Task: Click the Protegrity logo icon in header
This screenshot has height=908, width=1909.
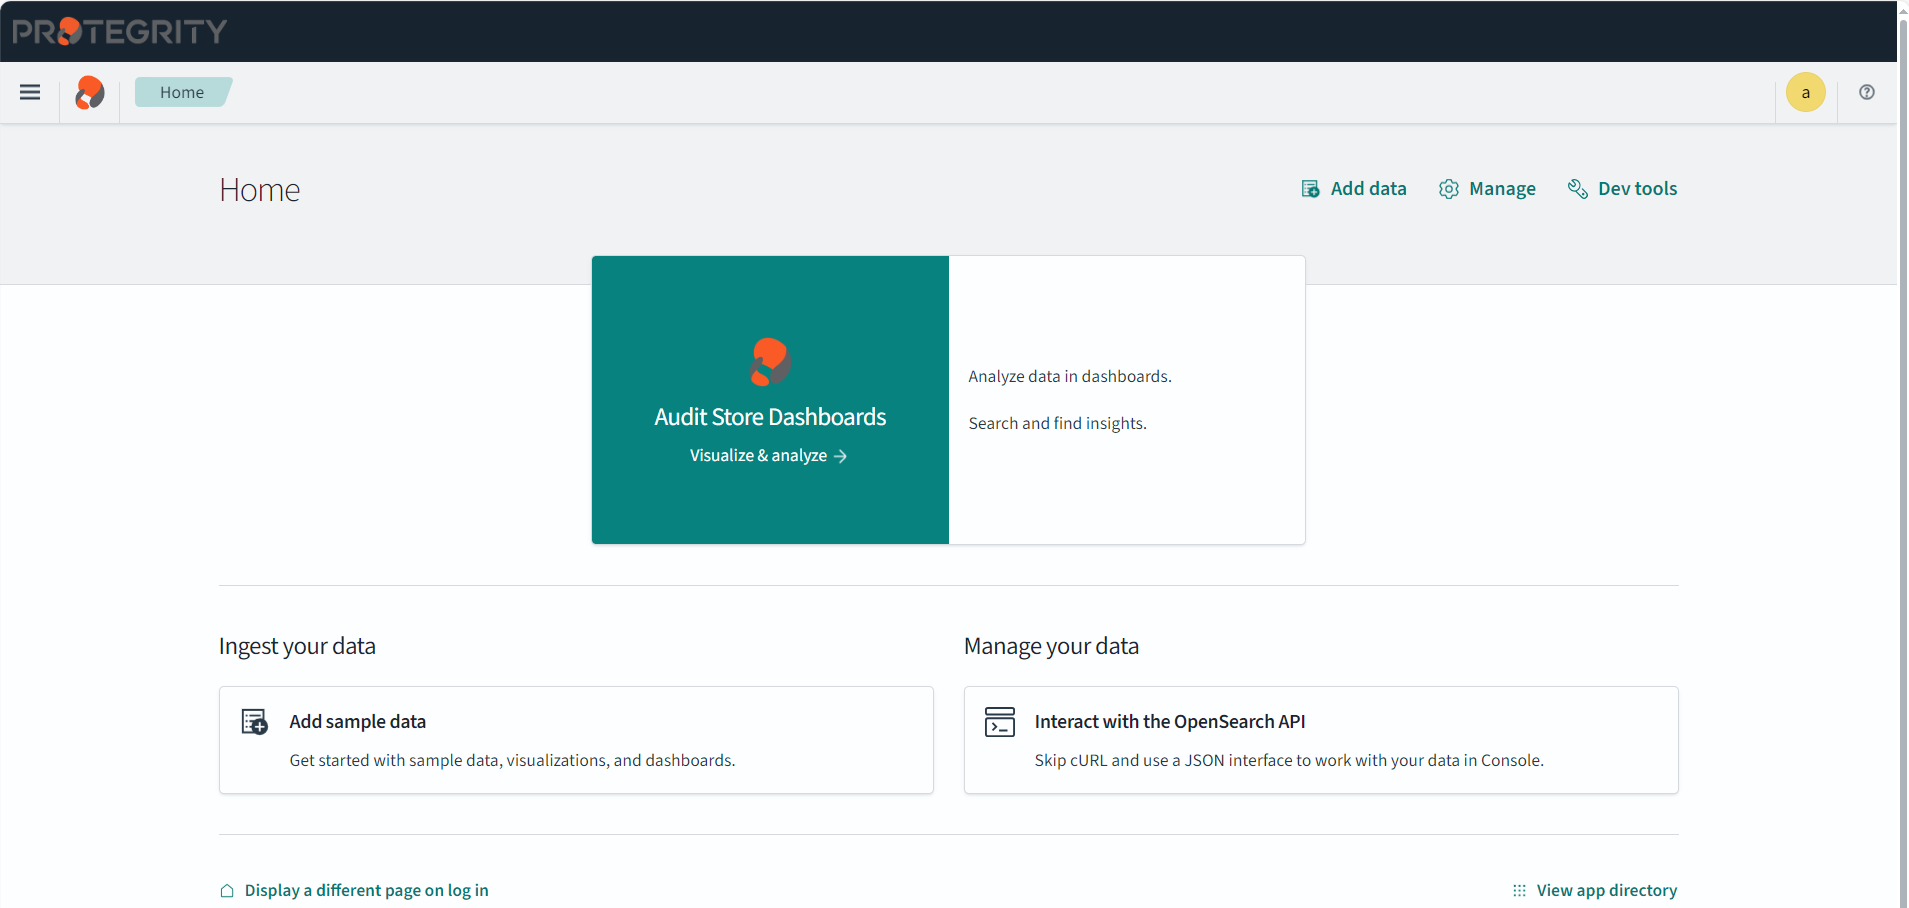Action: click(x=90, y=92)
